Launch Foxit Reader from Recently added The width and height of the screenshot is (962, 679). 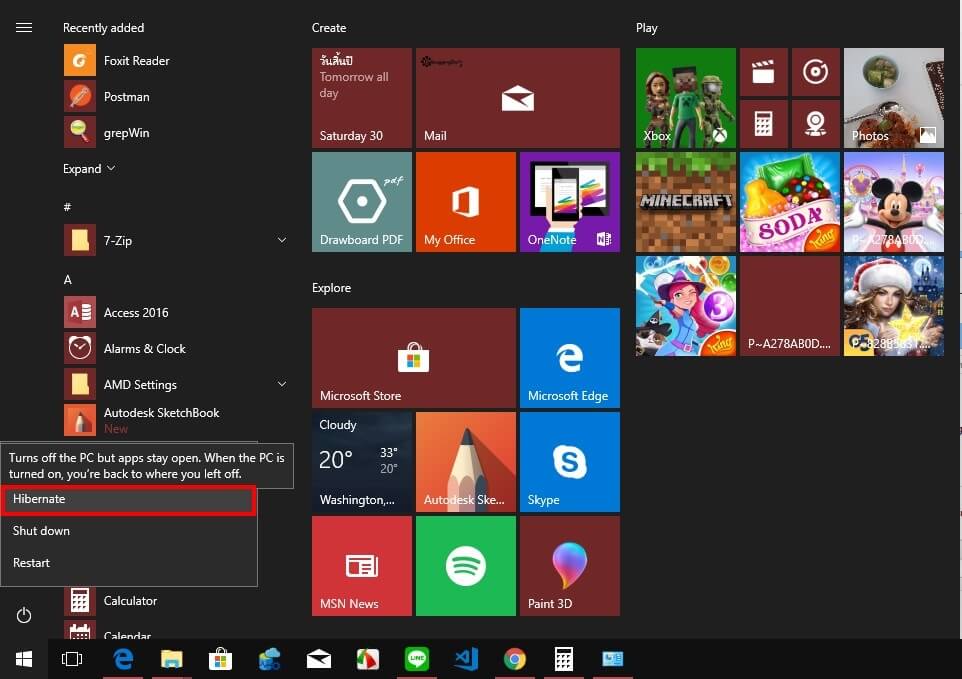click(175, 61)
